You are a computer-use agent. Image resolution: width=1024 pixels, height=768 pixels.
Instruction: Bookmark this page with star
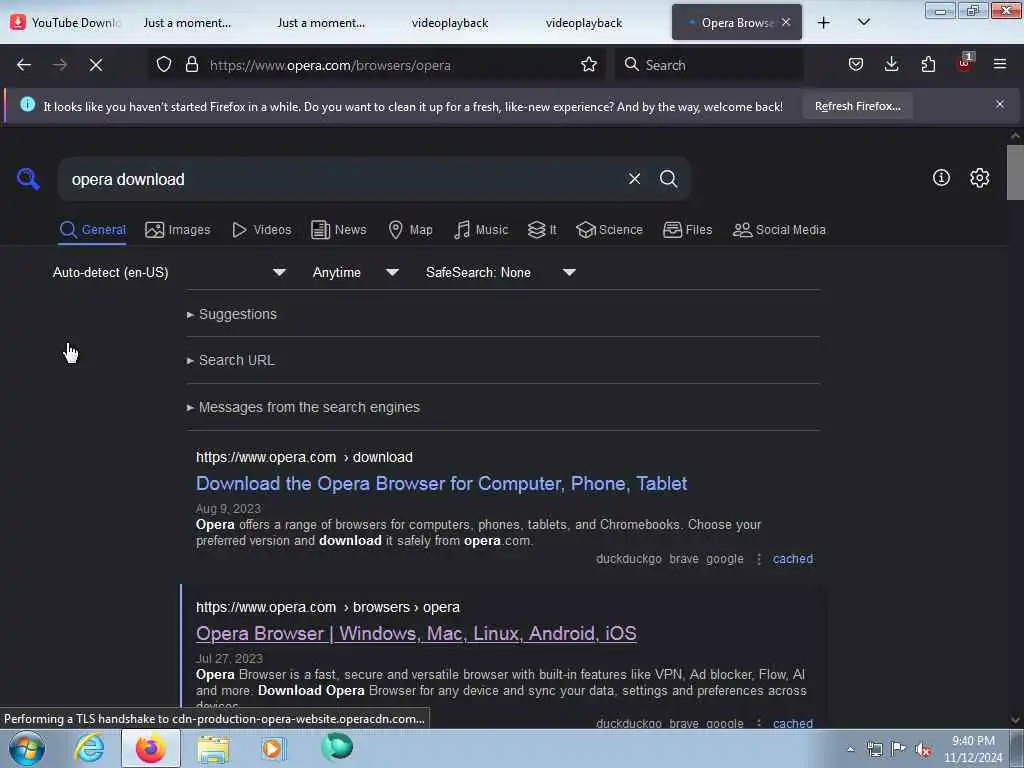point(588,65)
